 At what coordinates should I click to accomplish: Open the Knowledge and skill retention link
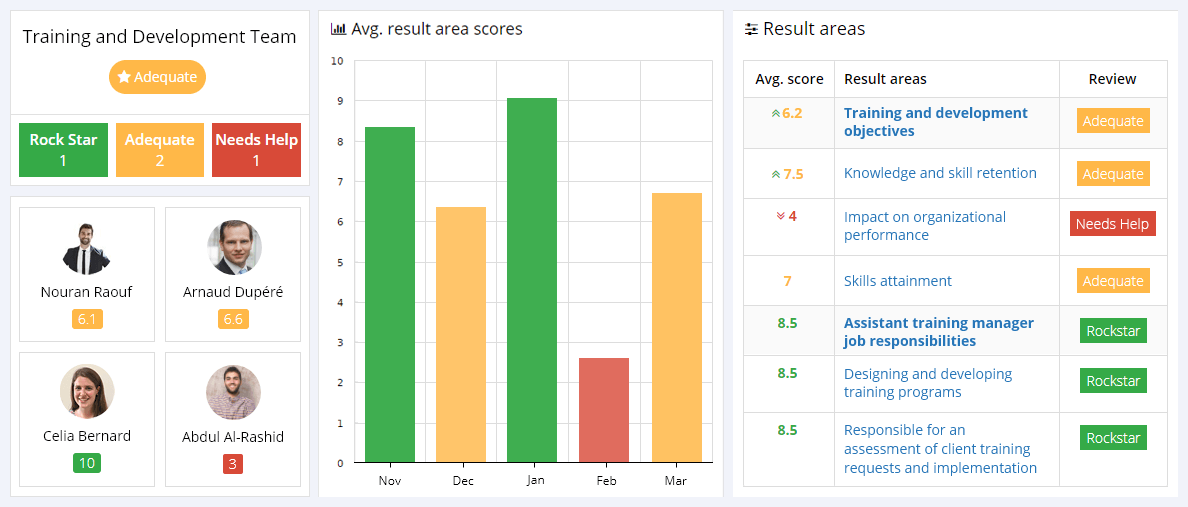click(939, 173)
